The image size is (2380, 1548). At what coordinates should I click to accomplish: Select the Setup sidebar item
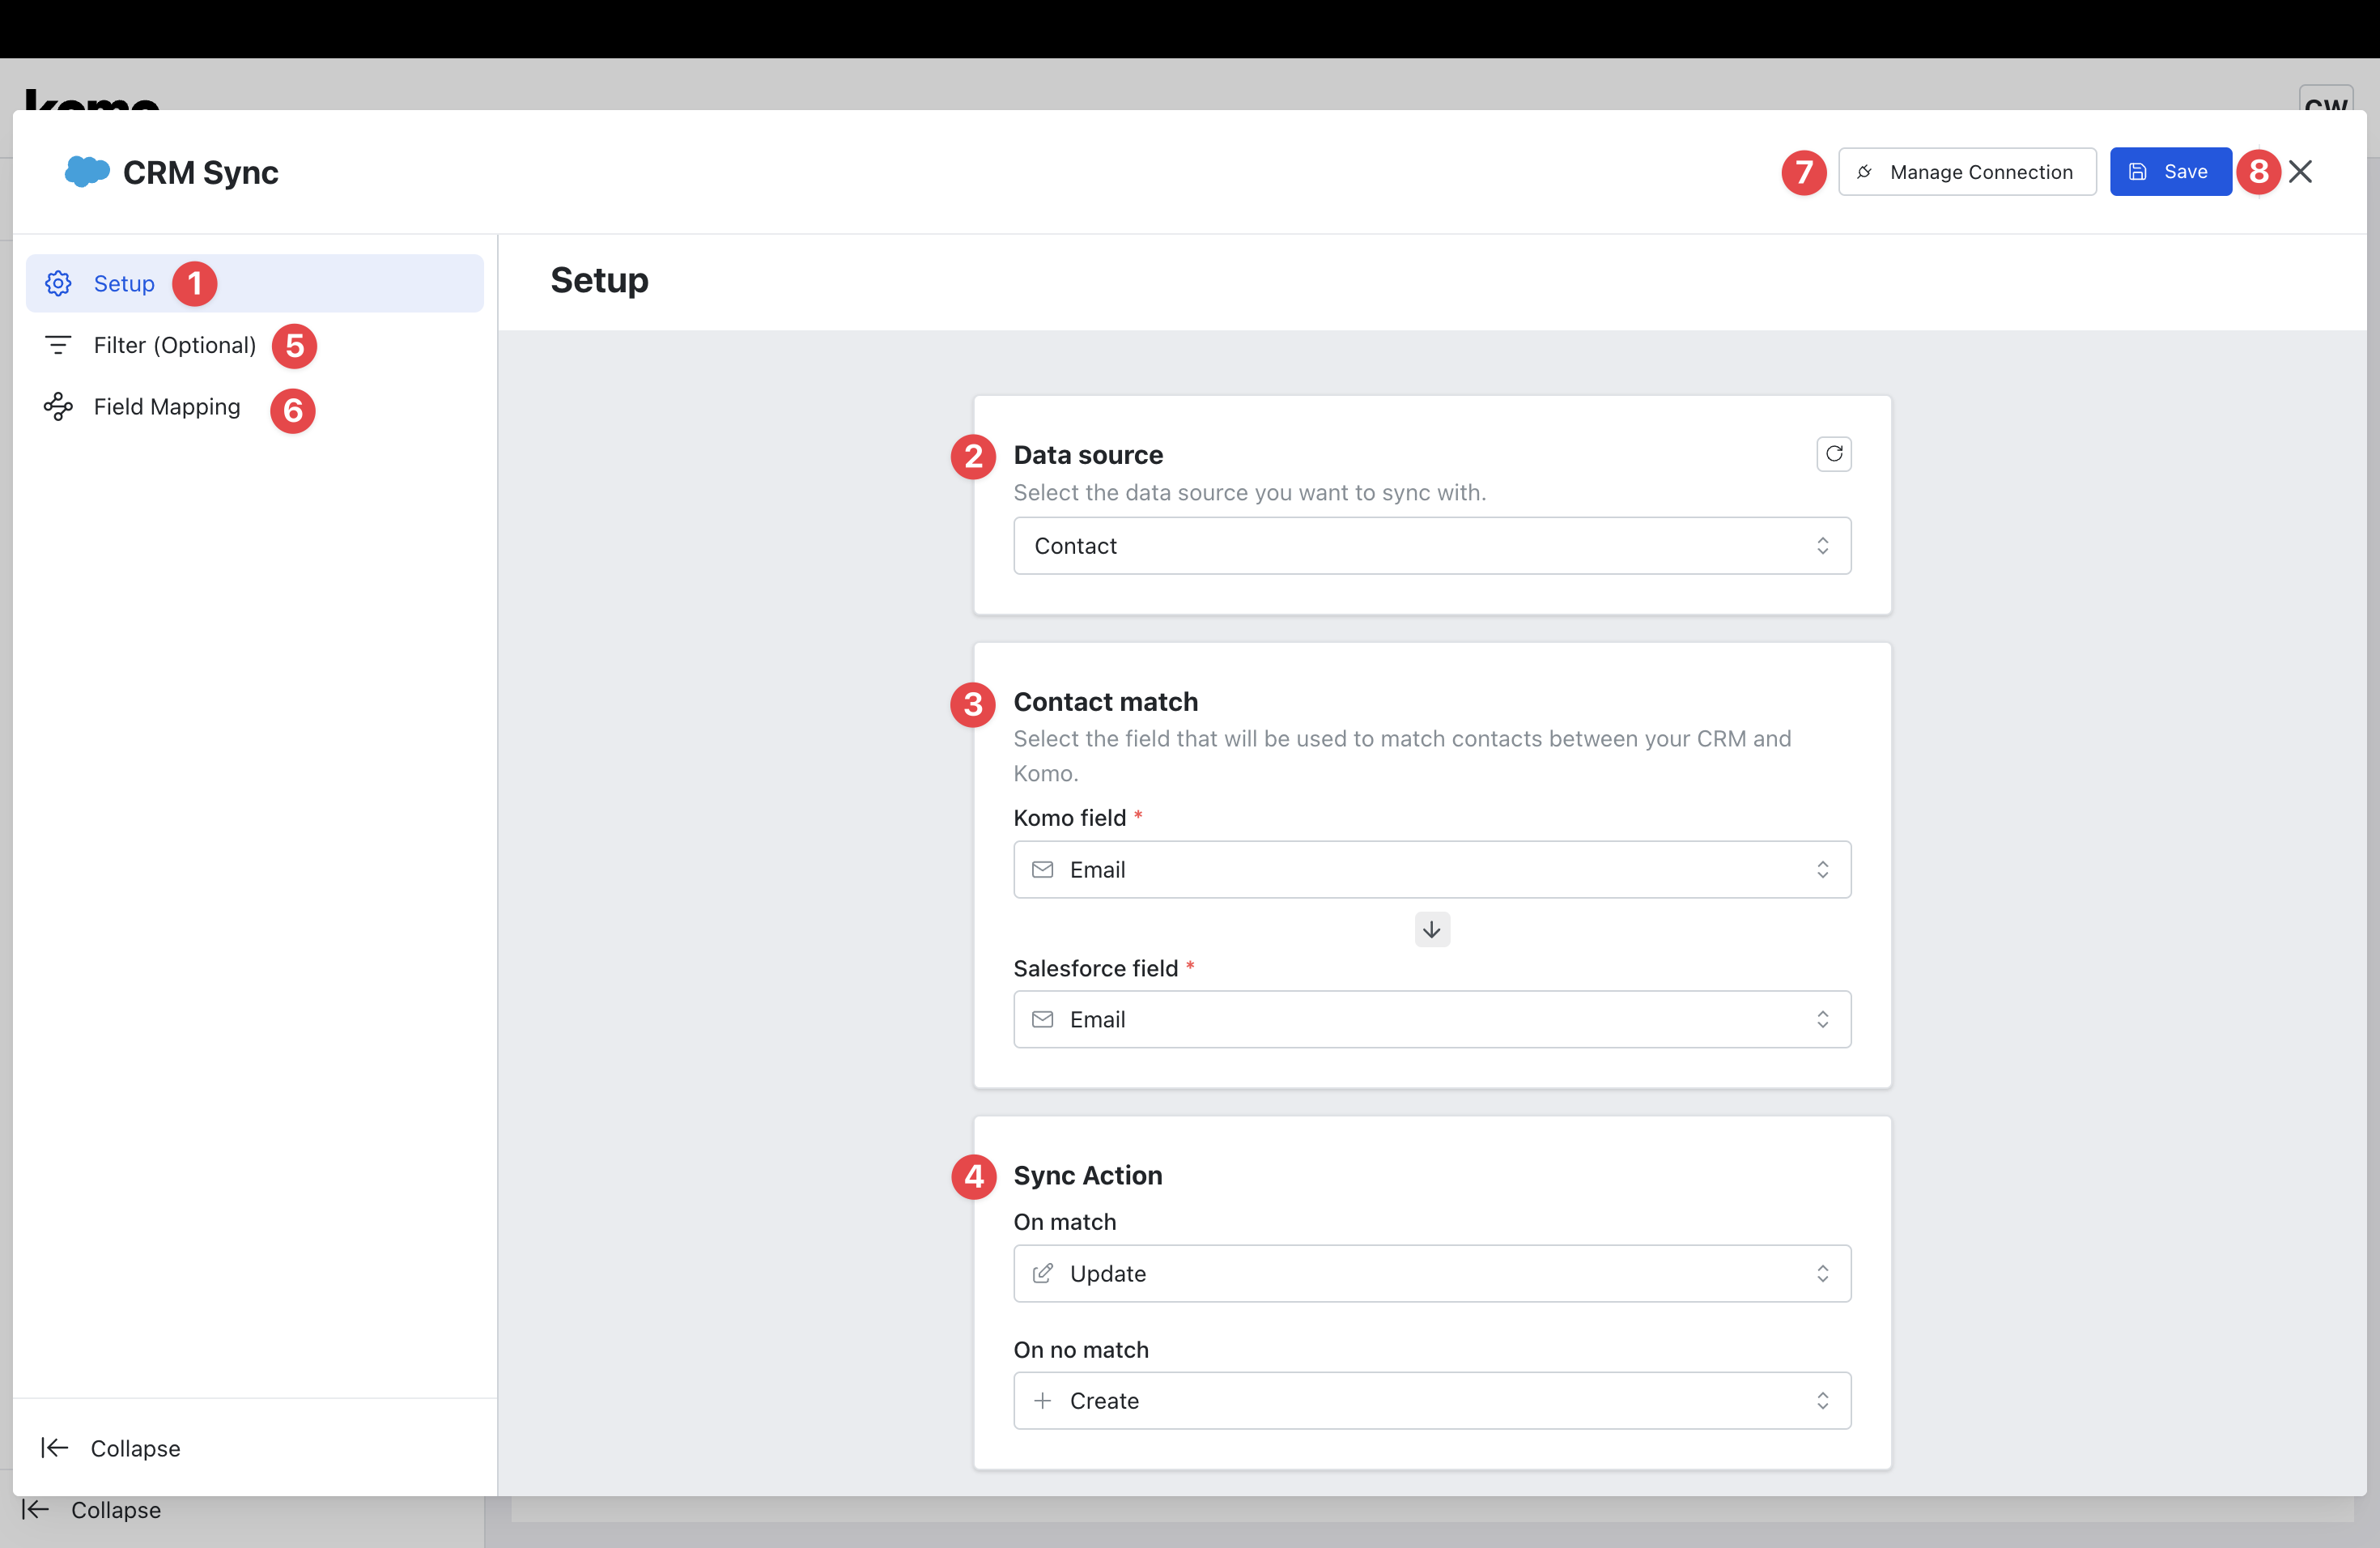[124, 284]
